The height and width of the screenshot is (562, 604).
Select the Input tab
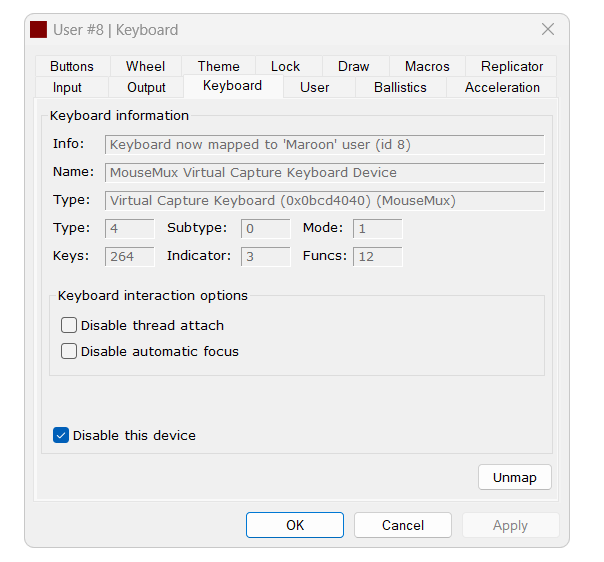pyautogui.click(x=67, y=88)
